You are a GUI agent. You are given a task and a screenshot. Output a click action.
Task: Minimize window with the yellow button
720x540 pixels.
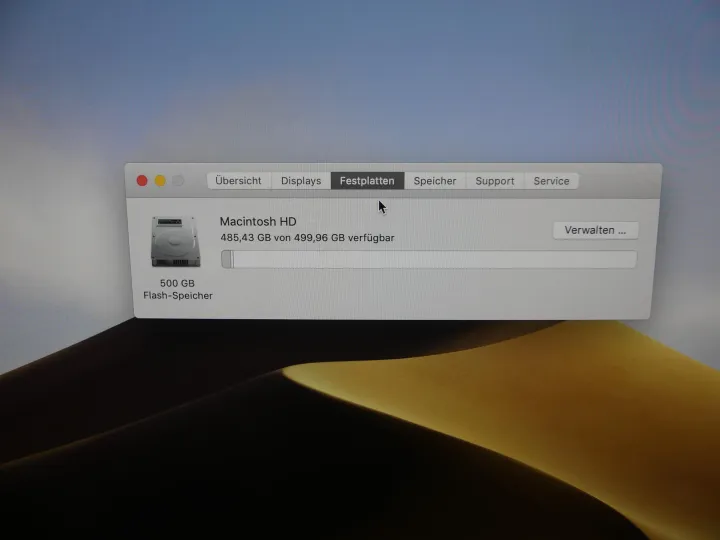160,181
